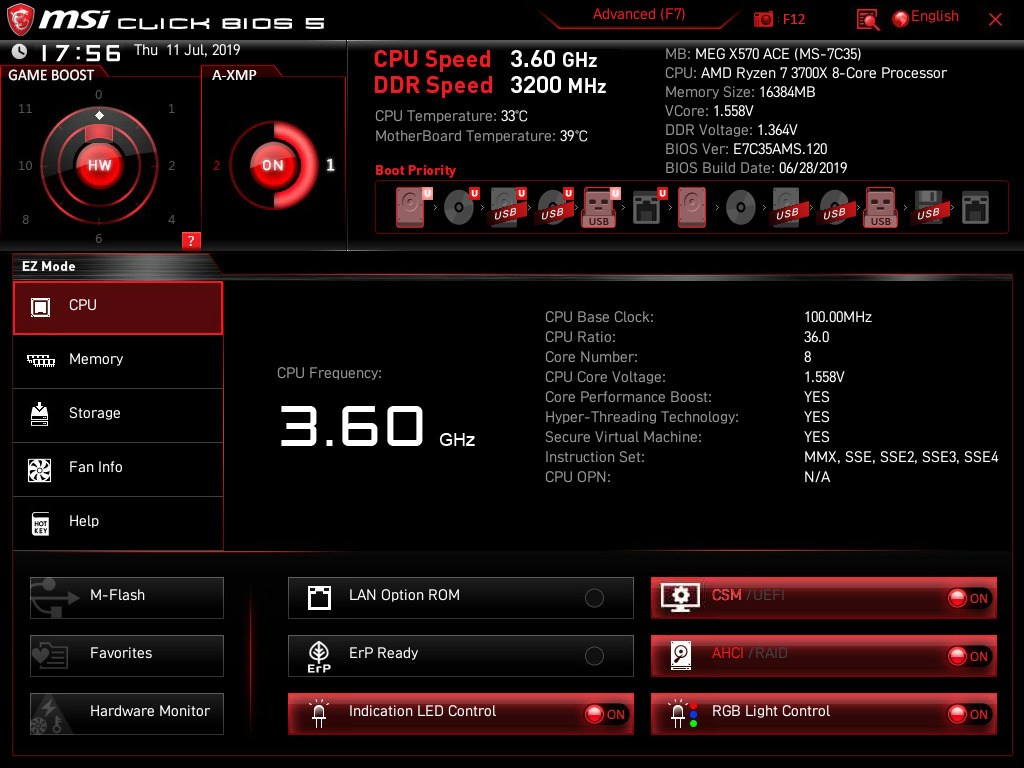The image size is (1024, 768).
Task: Open the Memory section icon
Action: [41, 359]
